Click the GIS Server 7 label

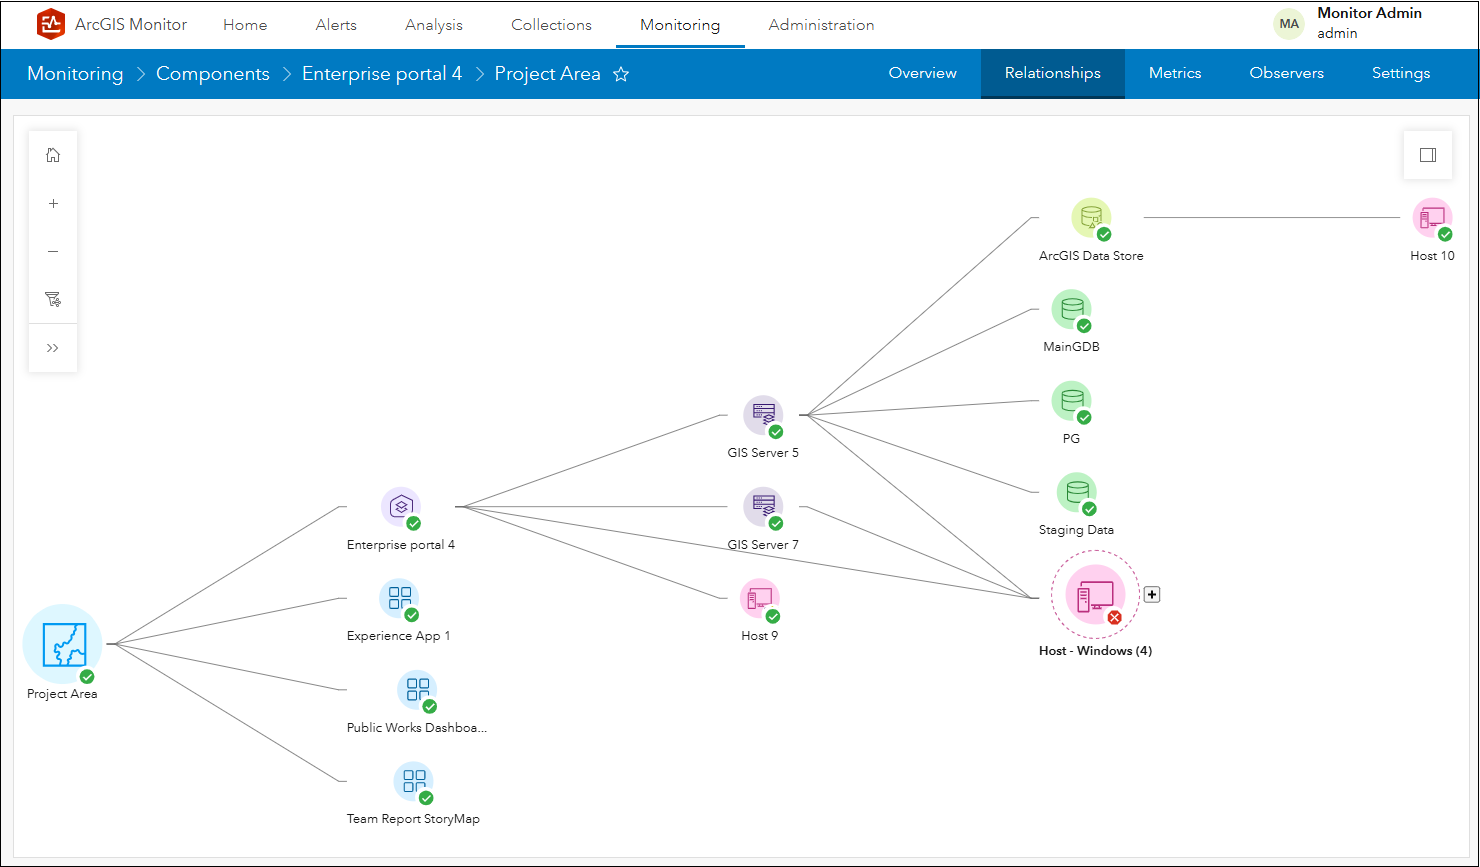click(763, 545)
